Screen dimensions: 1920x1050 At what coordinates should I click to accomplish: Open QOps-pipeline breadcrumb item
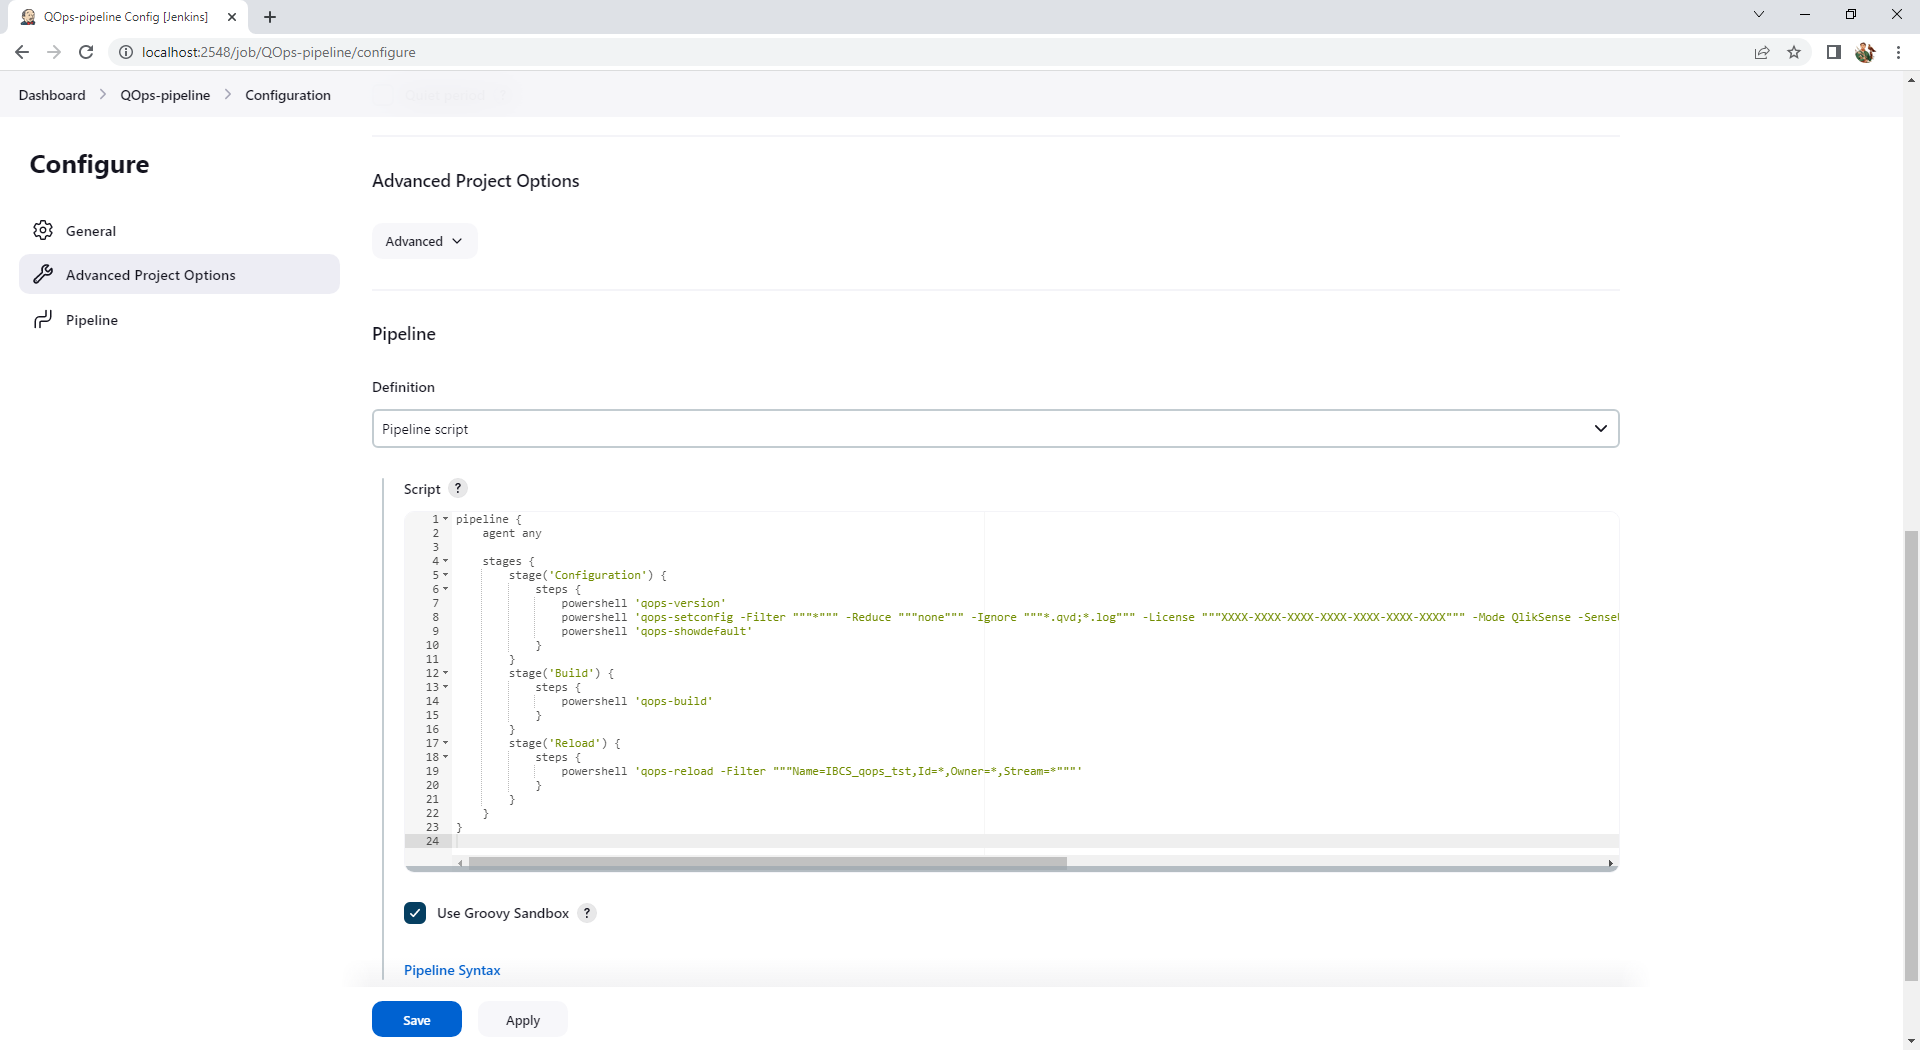pos(165,95)
